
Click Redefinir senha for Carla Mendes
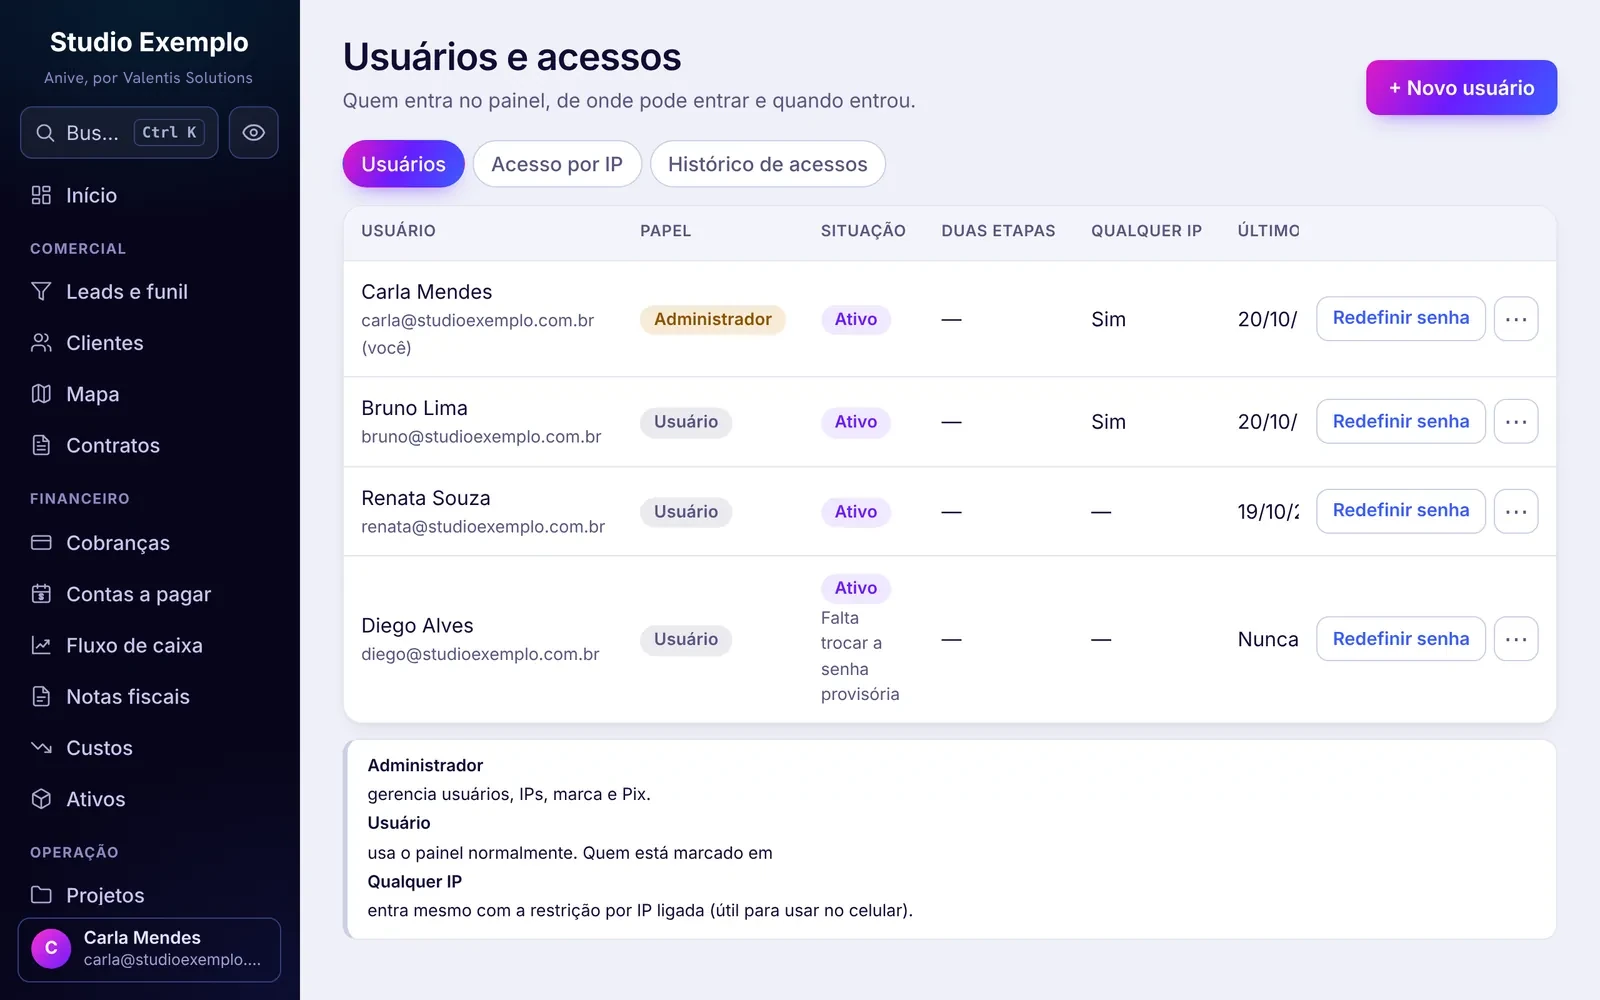pyautogui.click(x=1401, y=318)
